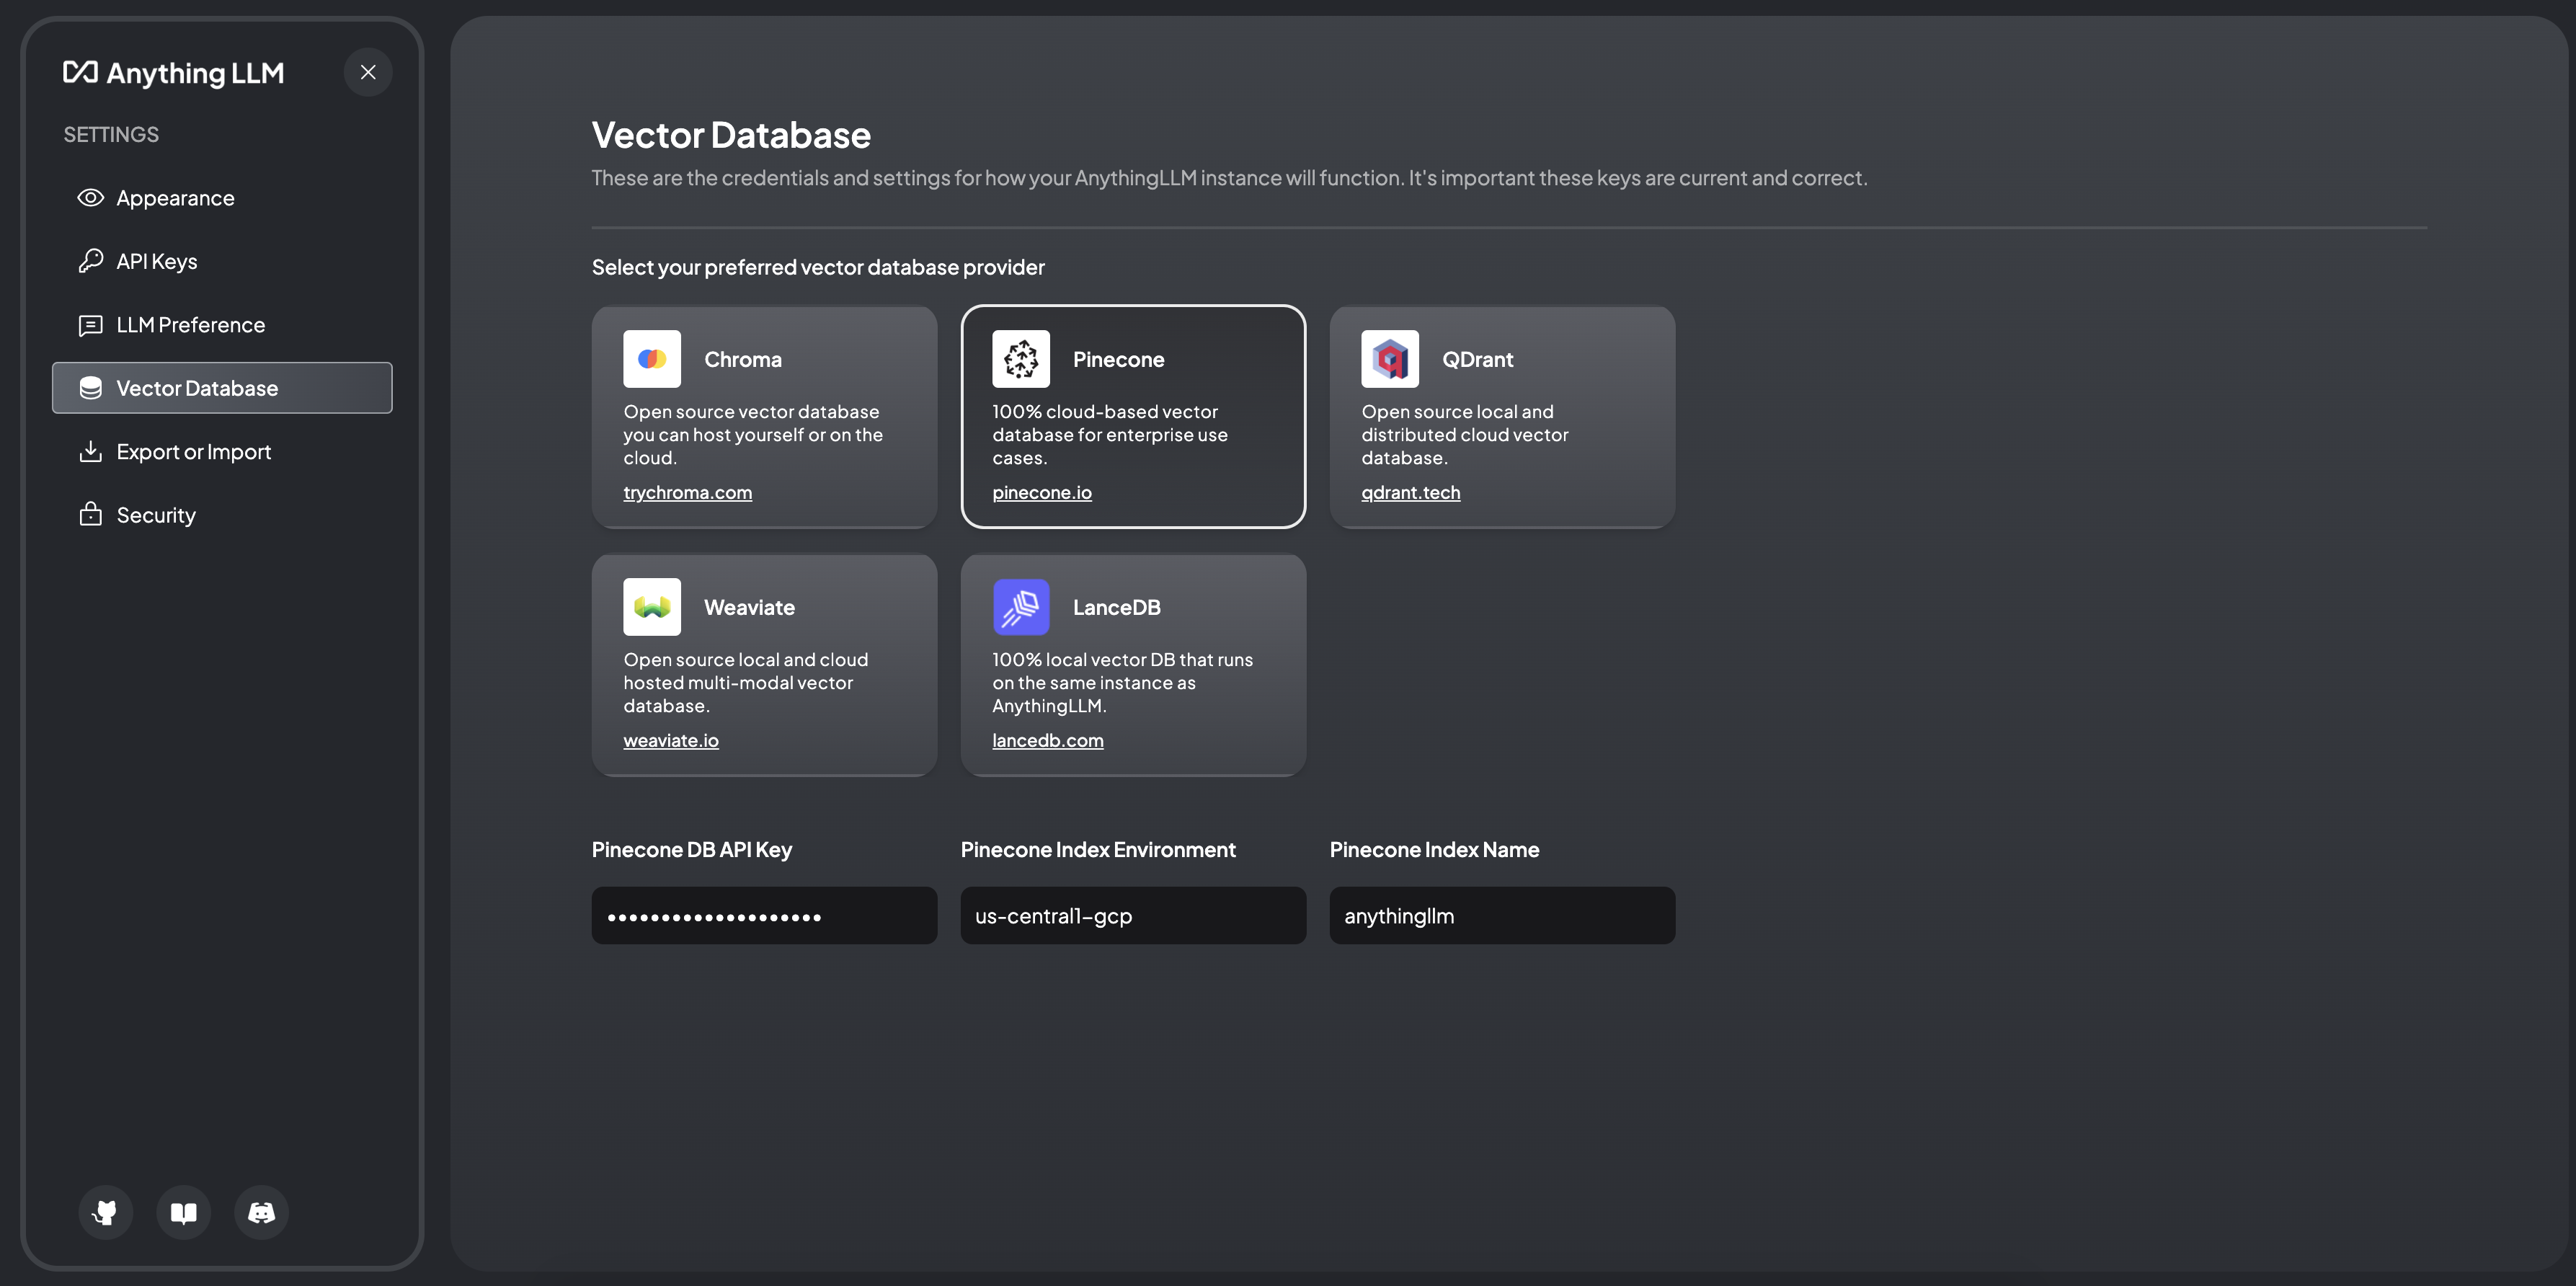This screenshot has height=1286, width=2576.
Task: Click LanceDB's '100% local vector DB' description
Action: click(x=1122, y=683)
